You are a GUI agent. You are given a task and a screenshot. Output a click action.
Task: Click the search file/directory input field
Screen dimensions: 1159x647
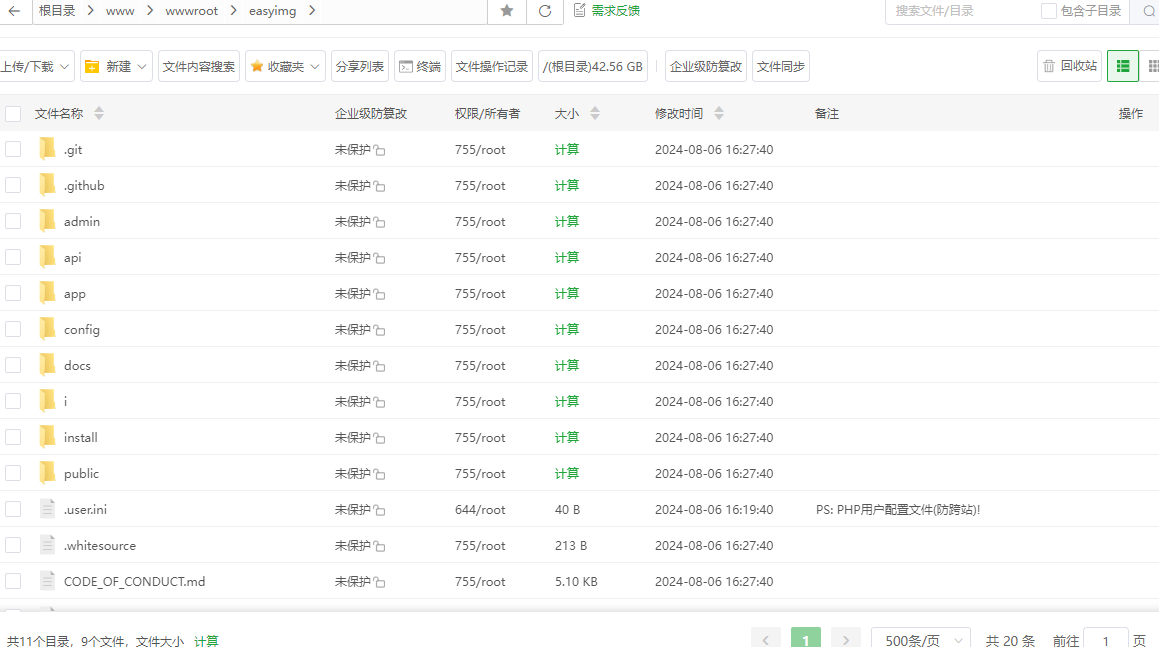(958, 11)
